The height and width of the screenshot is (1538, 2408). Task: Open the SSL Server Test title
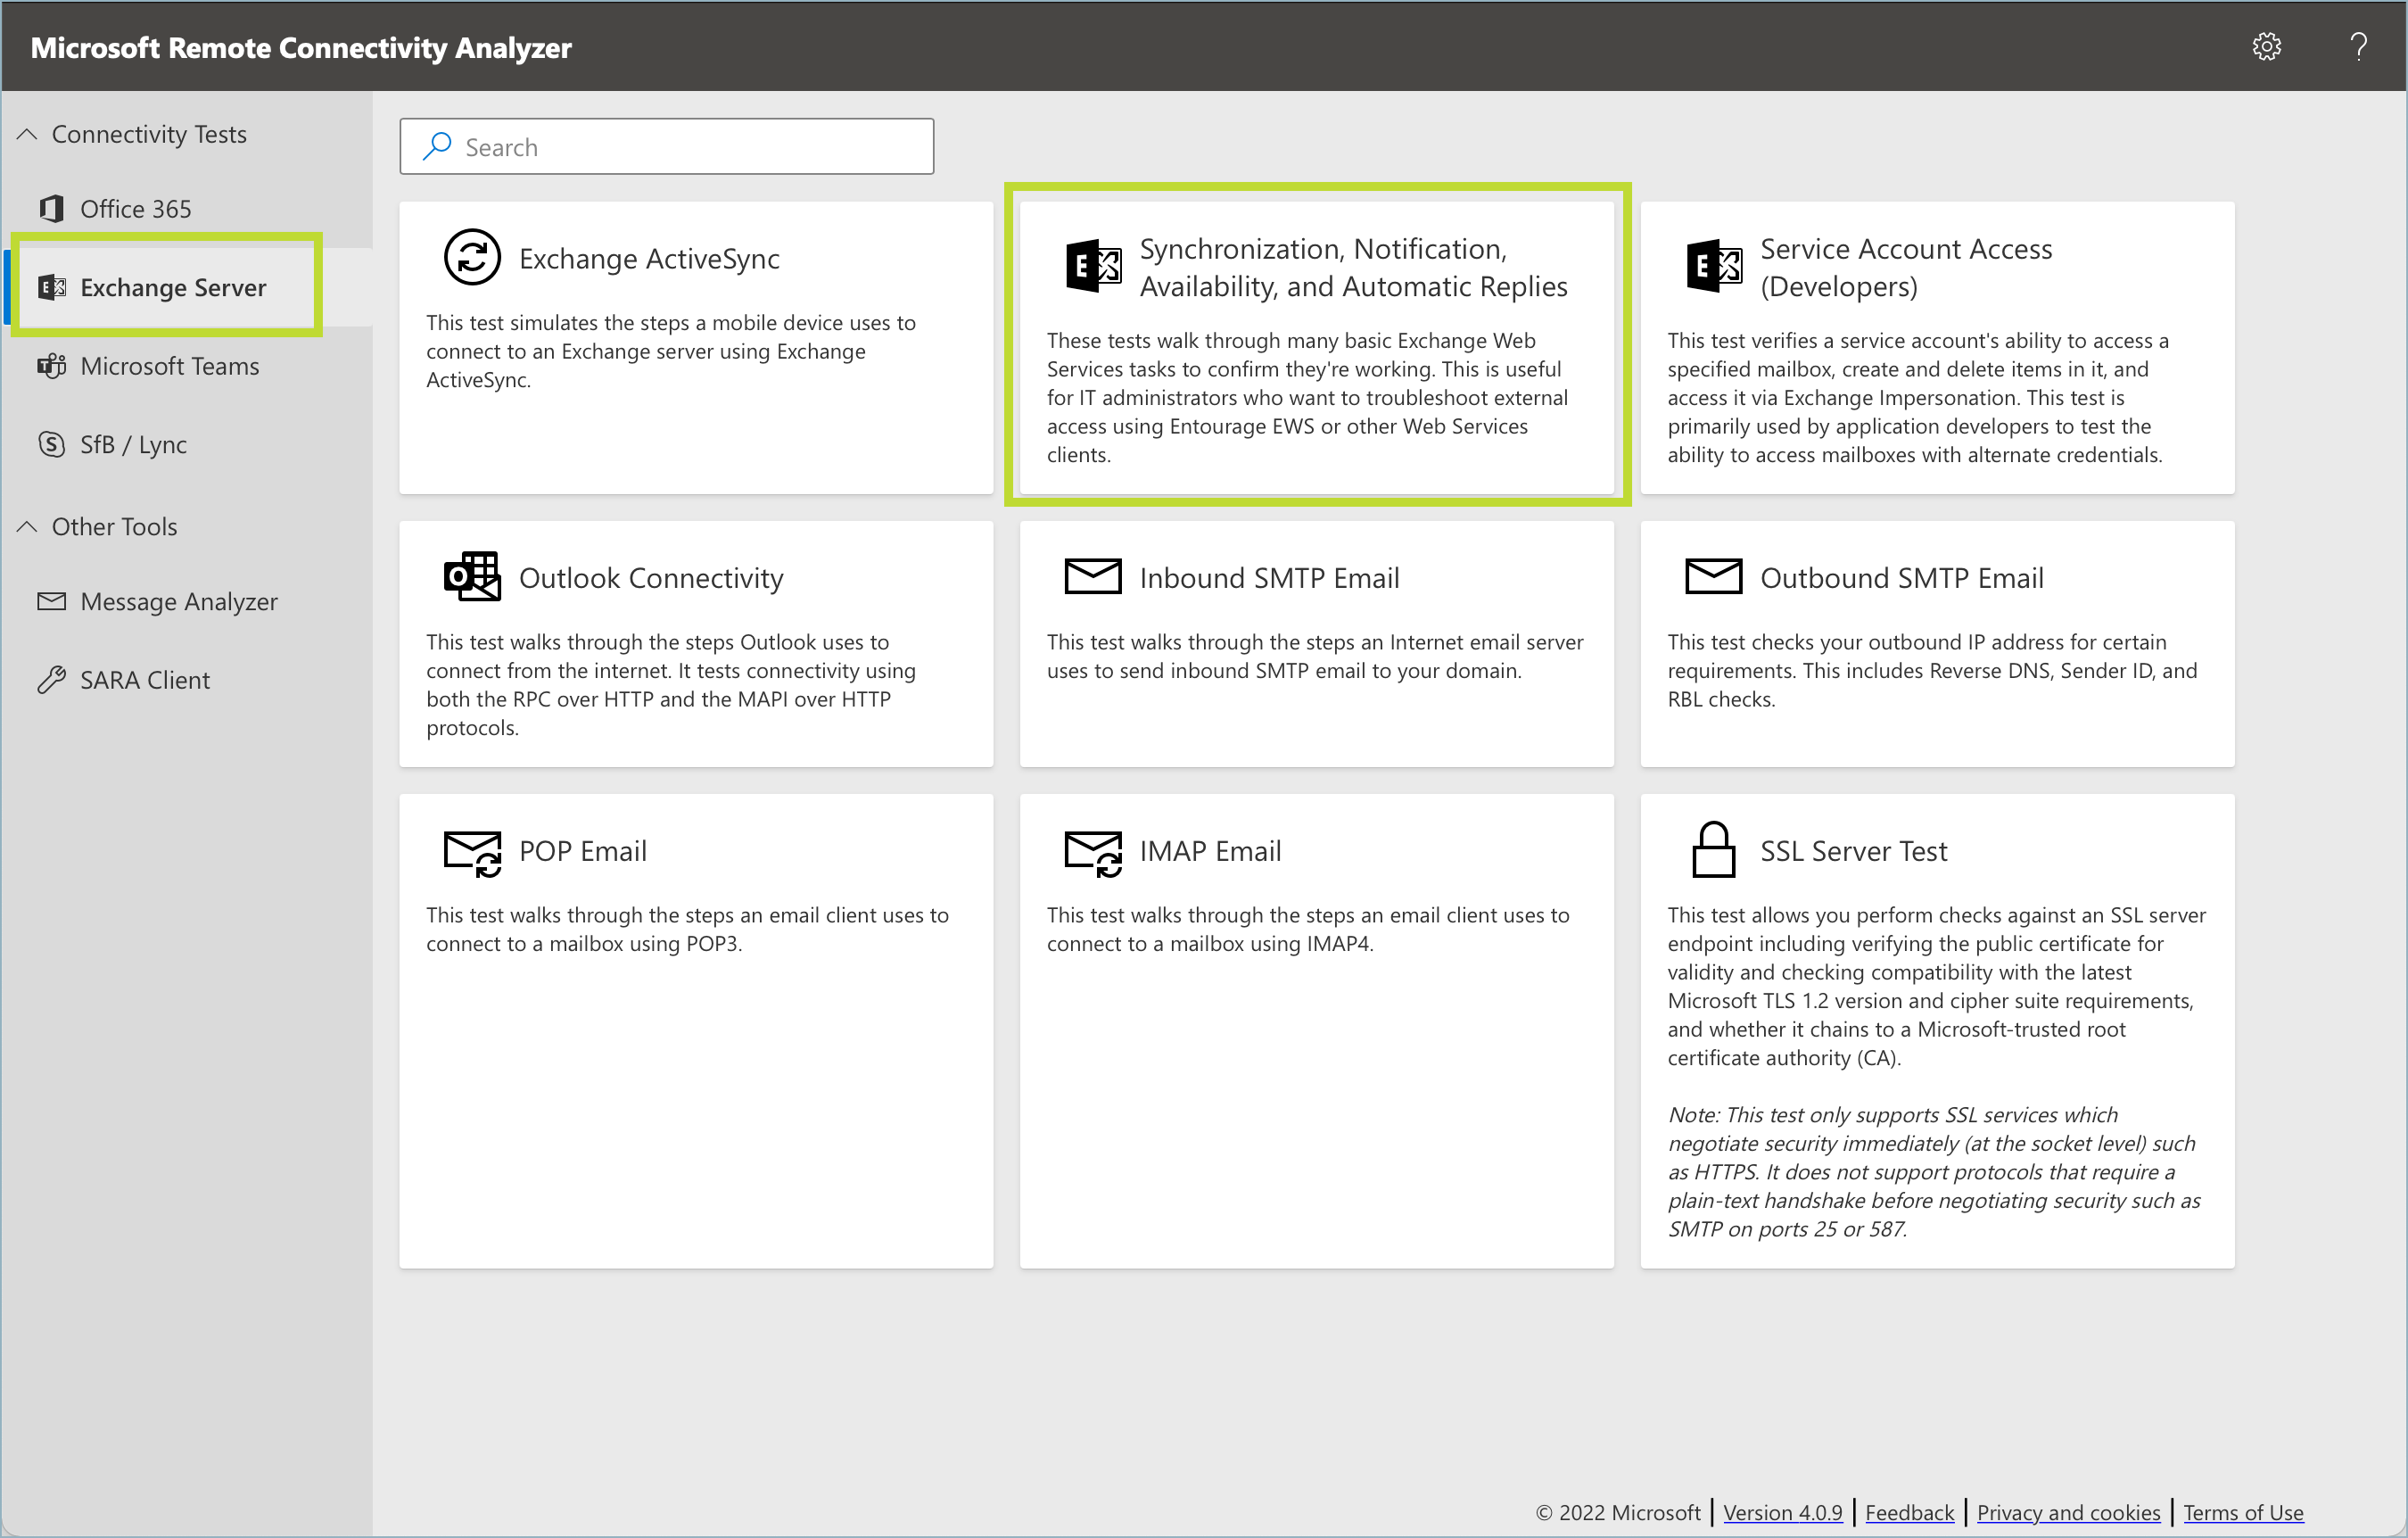pyautogui.click(x=1853, y=851)
